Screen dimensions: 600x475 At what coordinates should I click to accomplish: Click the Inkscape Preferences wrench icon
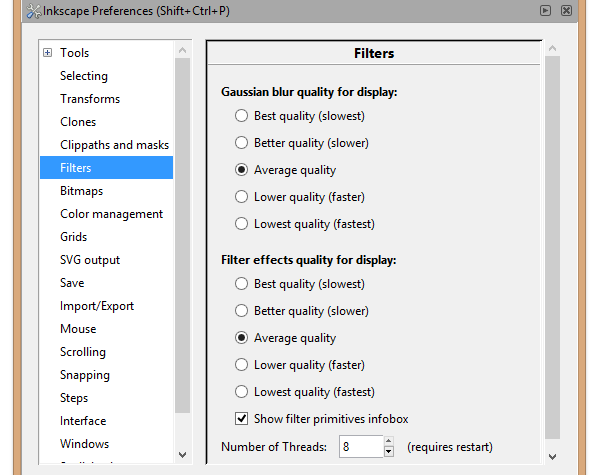click(x=34, y=11)
